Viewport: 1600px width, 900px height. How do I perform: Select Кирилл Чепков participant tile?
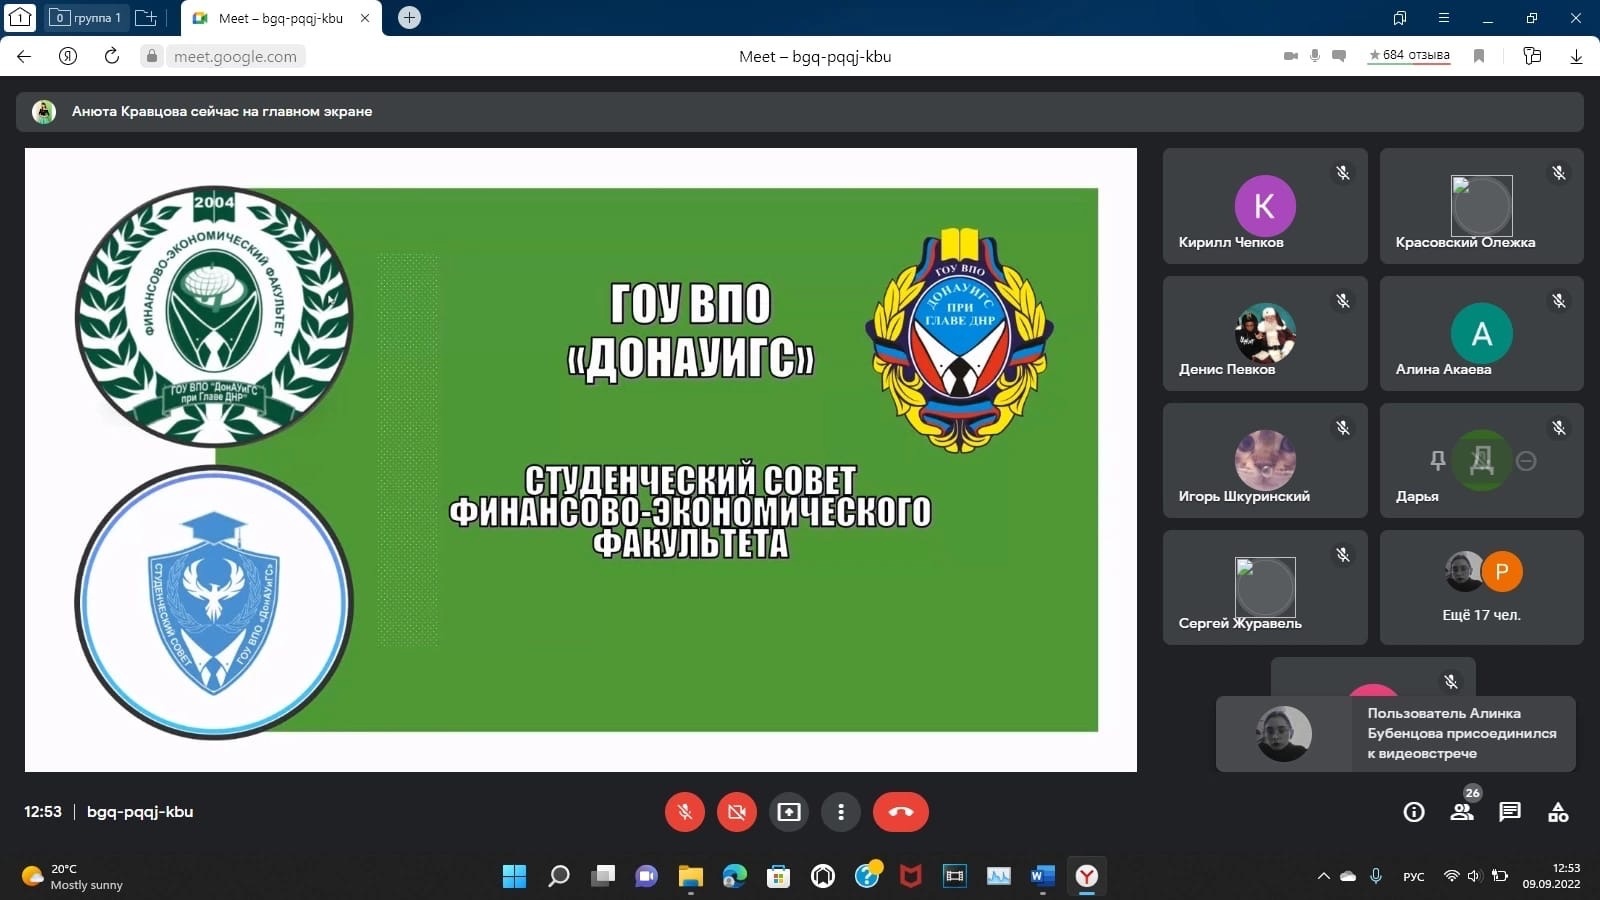(1265, 206)
